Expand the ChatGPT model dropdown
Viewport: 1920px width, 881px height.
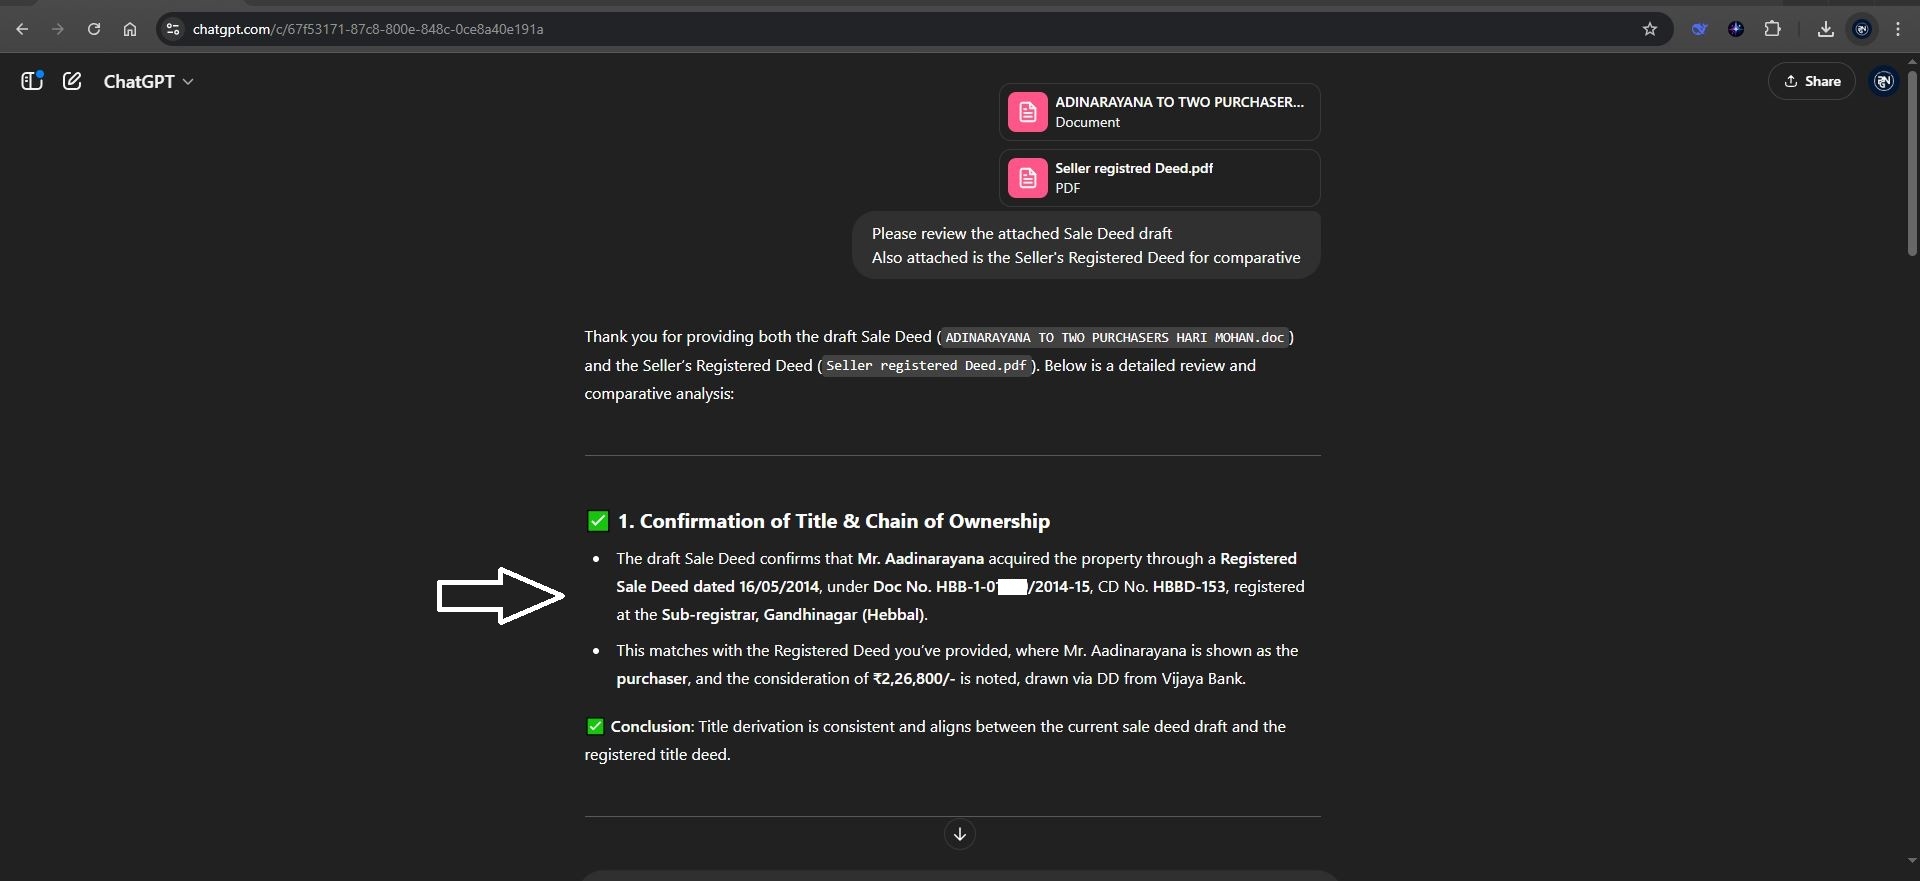coord(148,81)
